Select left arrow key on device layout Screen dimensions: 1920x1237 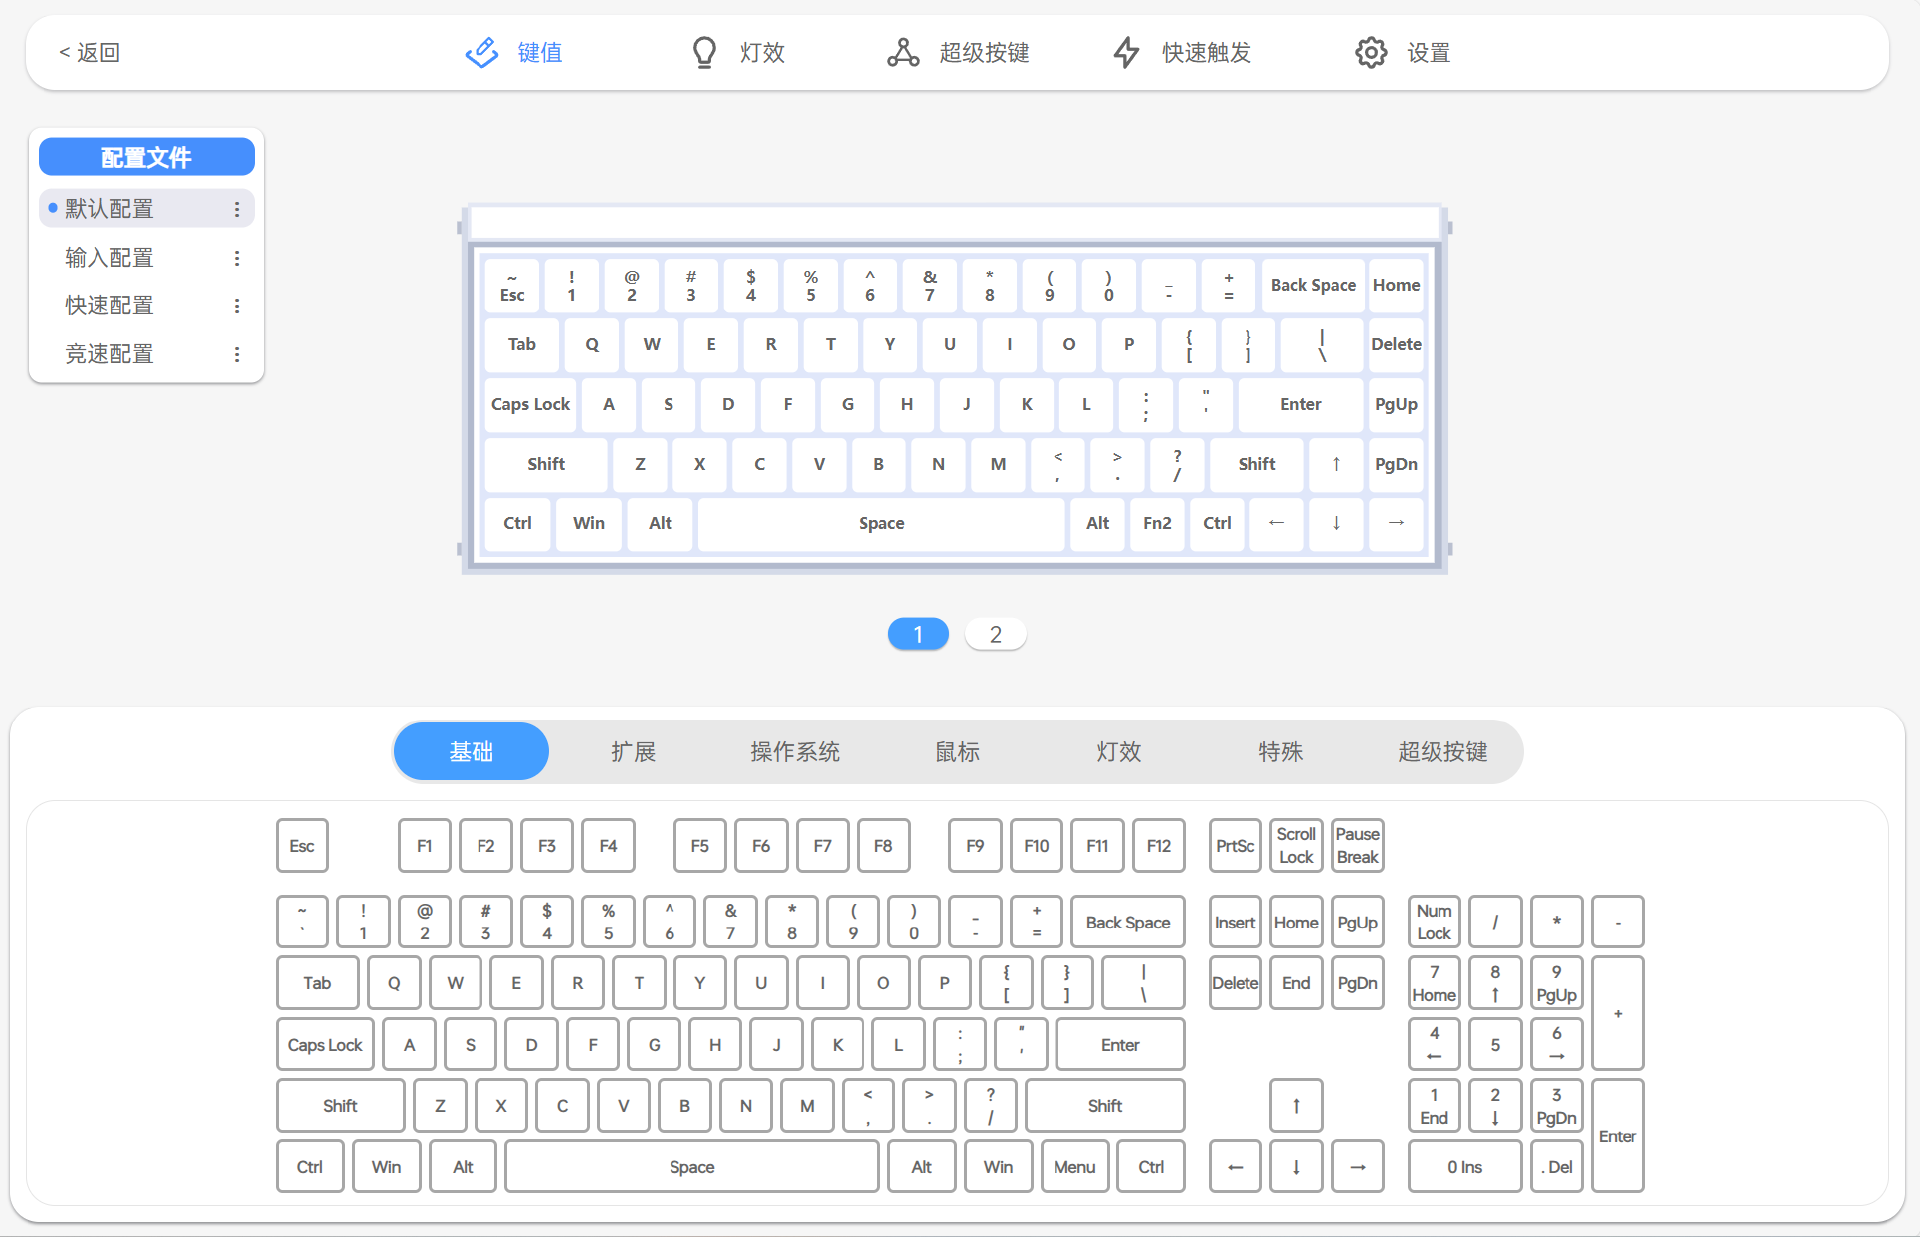click(x=1277, y=523)
